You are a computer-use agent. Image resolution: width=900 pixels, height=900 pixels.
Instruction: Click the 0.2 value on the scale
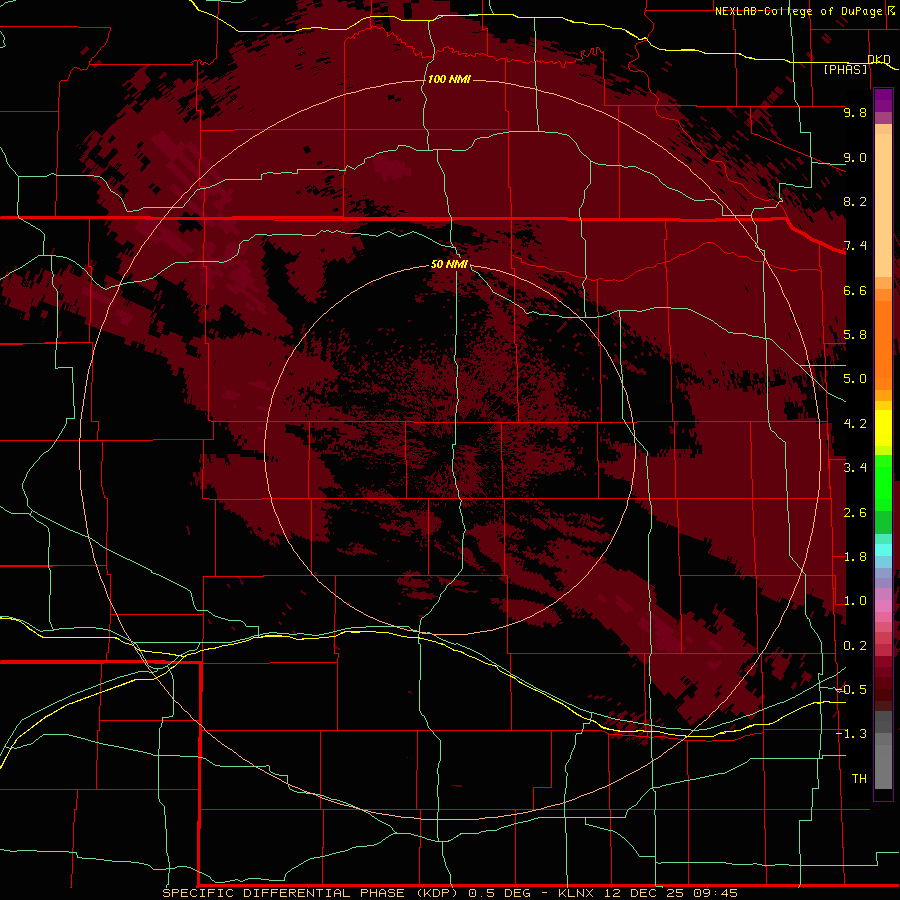point(855,646)
